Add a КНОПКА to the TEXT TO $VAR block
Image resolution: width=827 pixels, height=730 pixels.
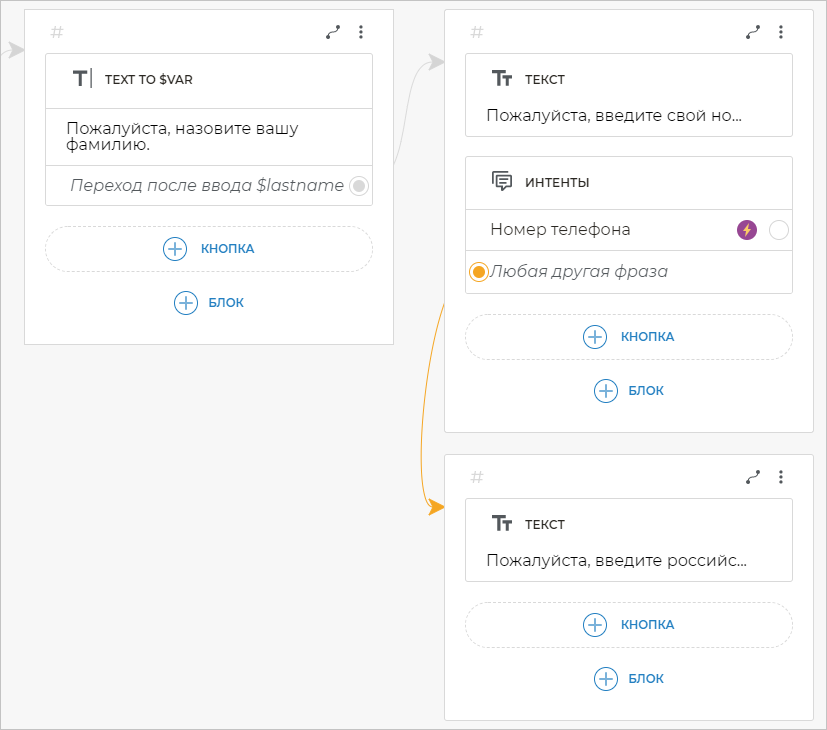(209, 249)
